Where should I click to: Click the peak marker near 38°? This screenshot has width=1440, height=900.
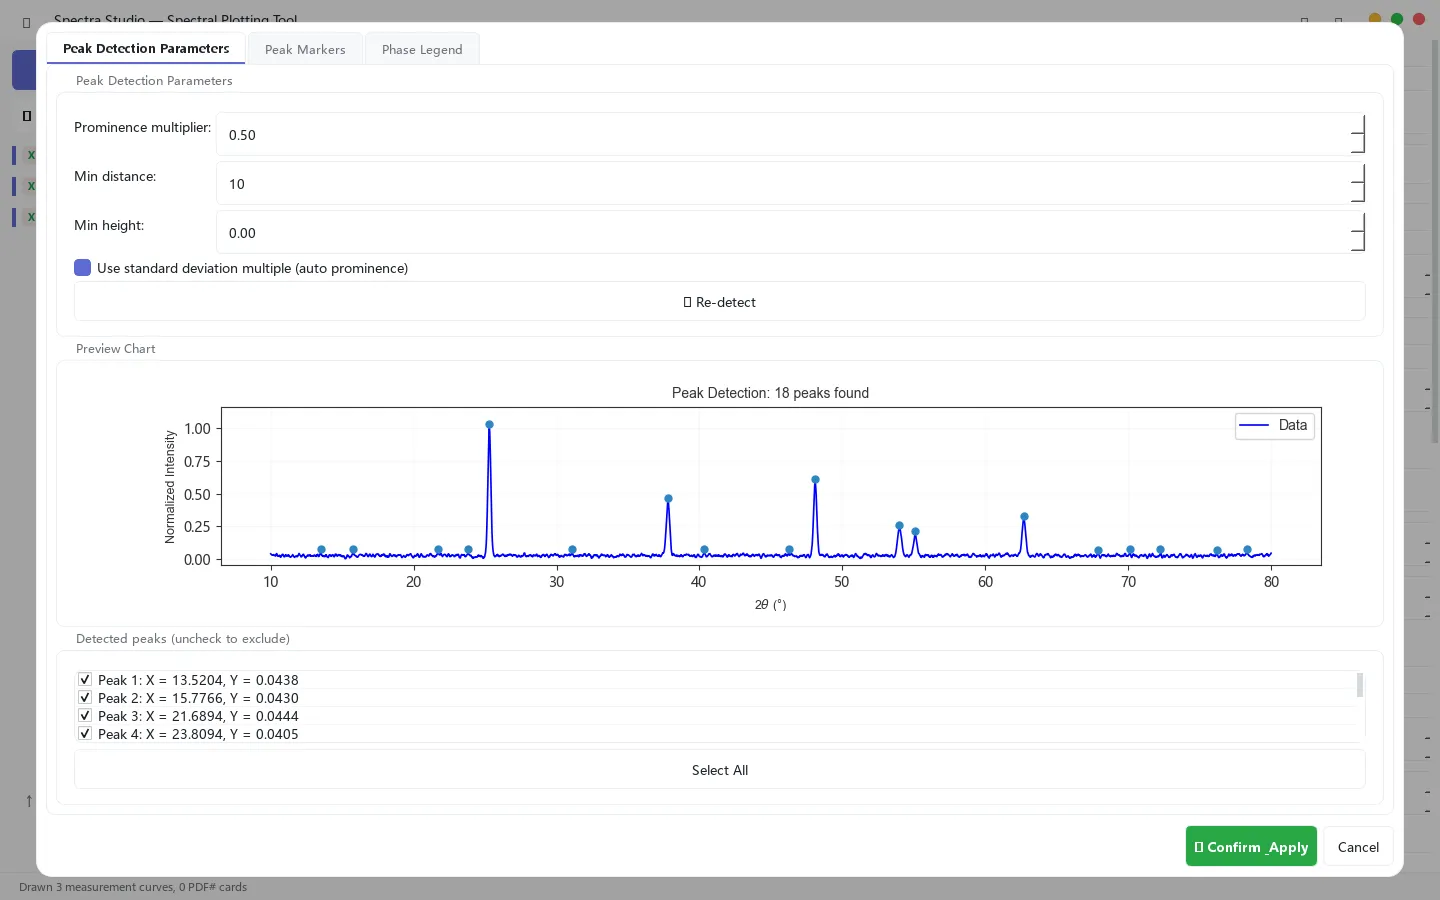click(668, 498)
